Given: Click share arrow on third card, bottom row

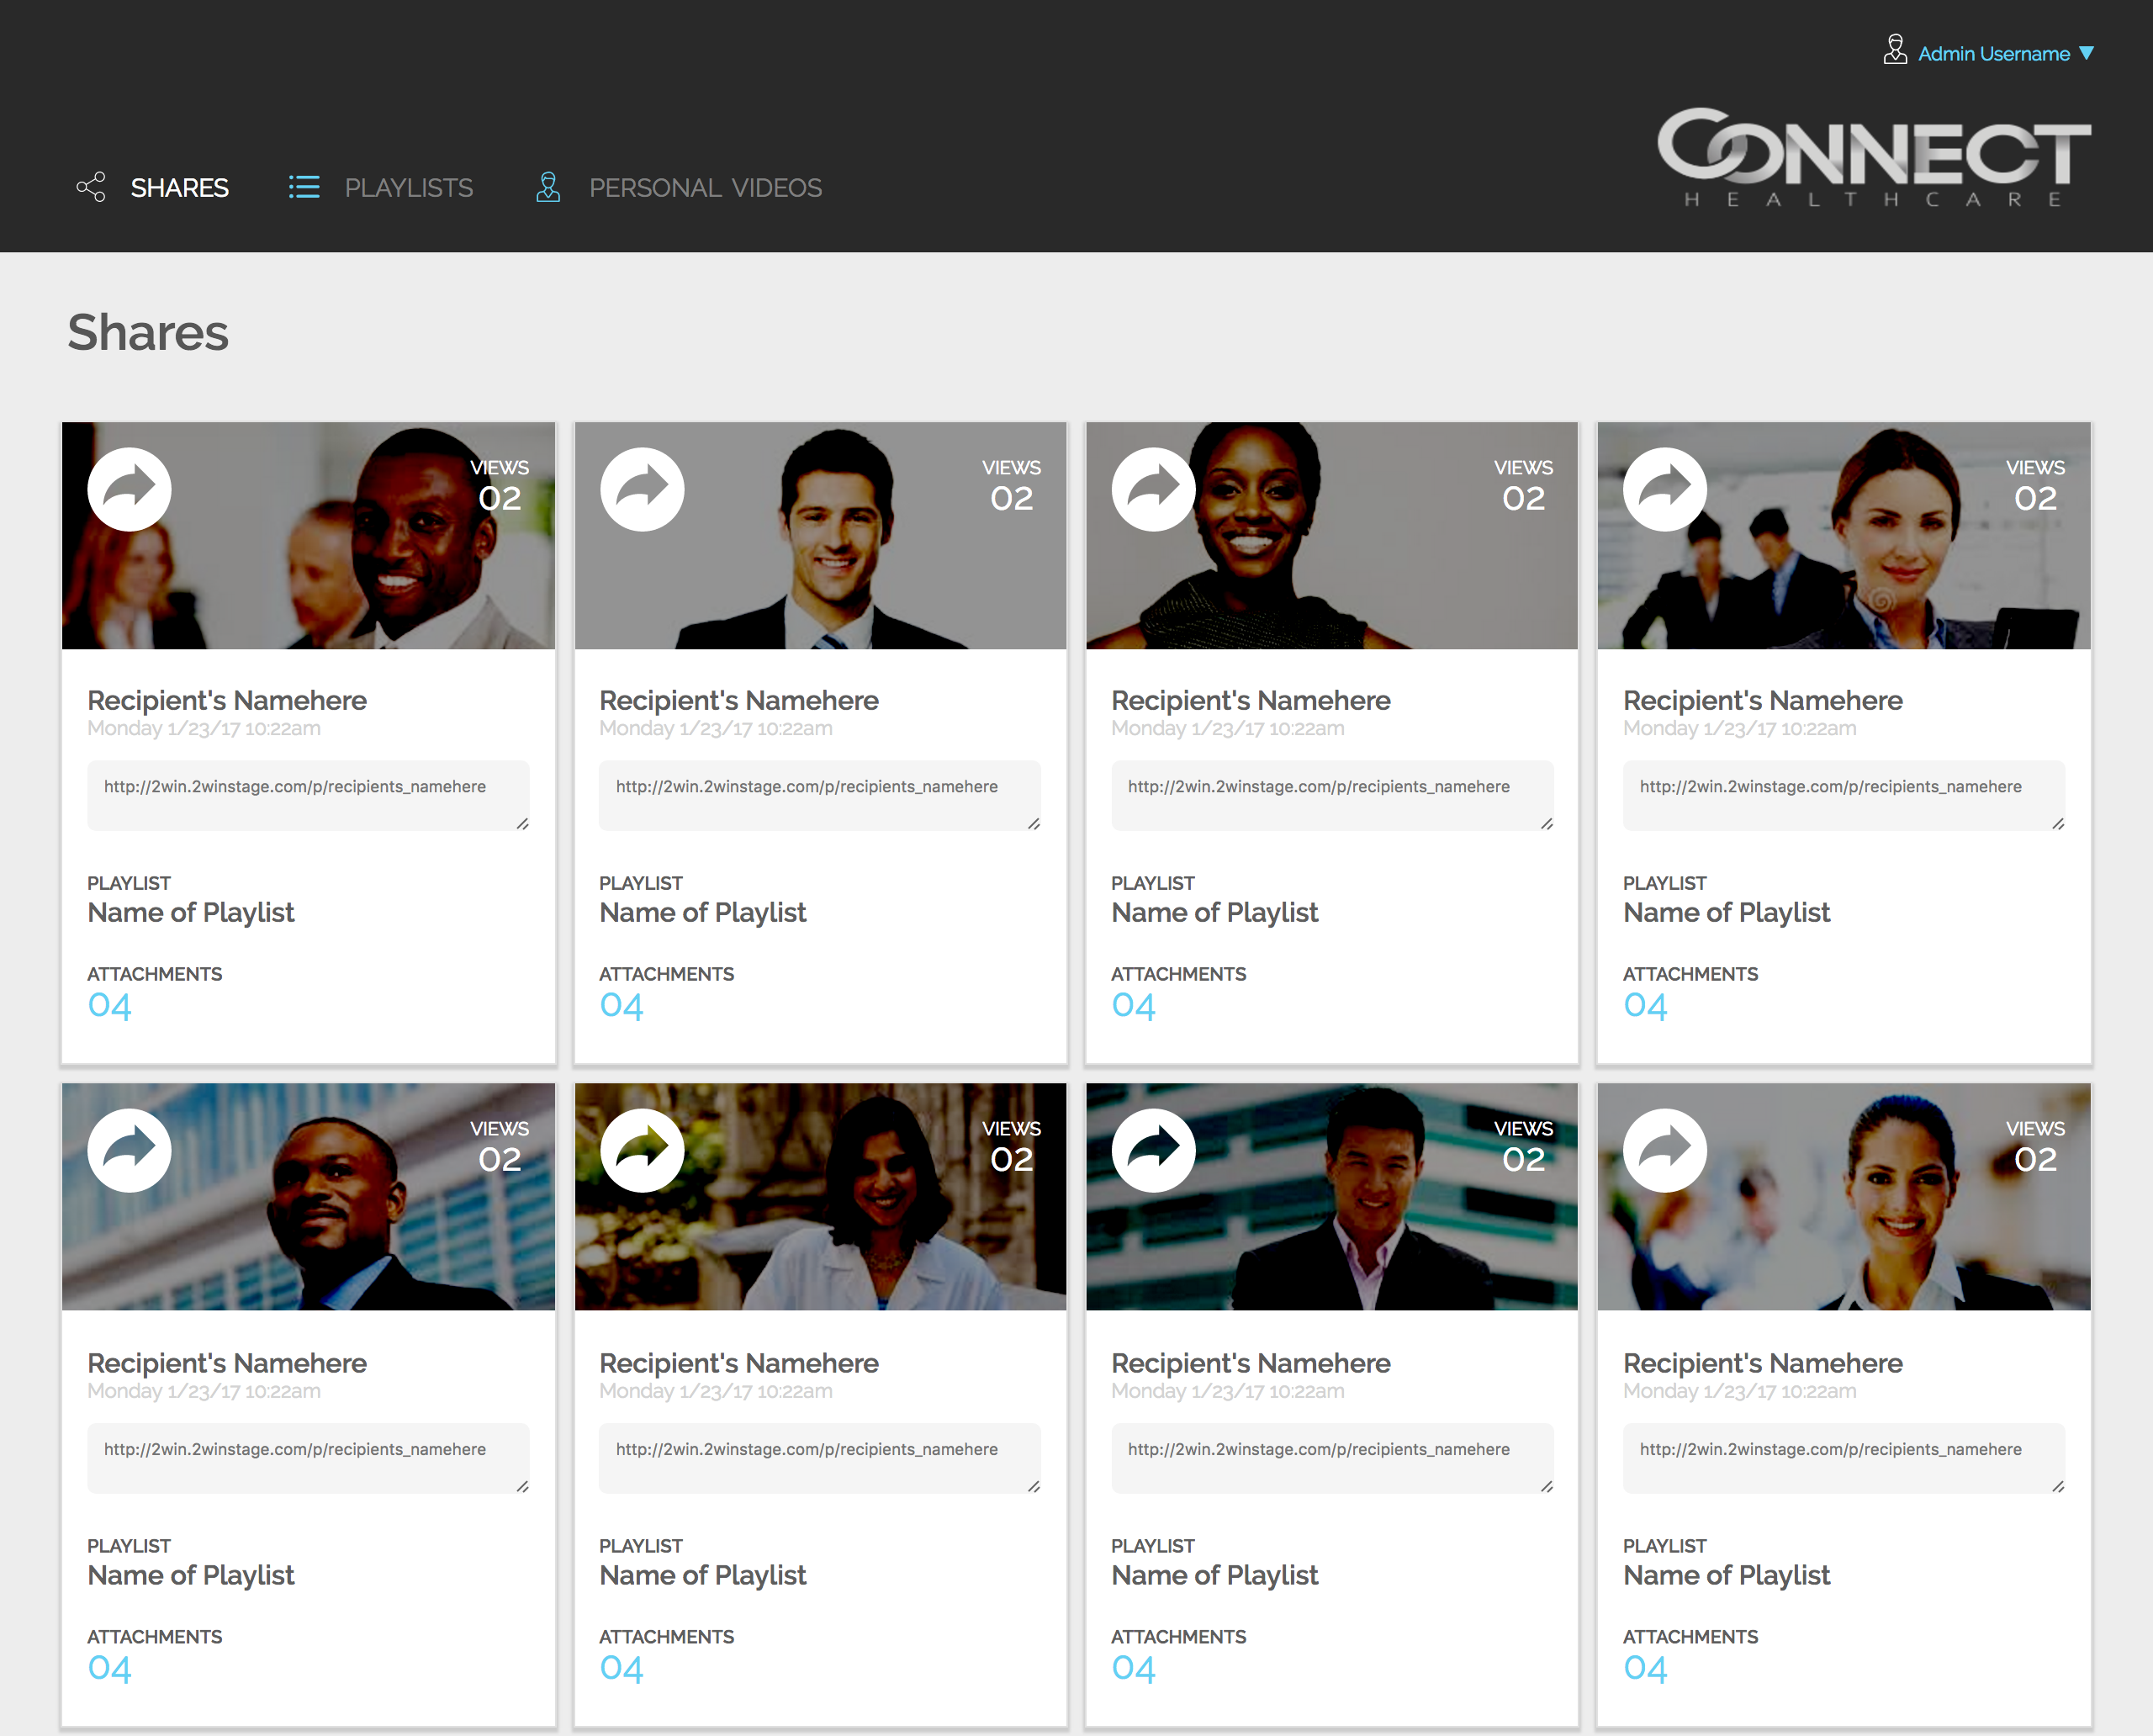Looking at the screenshot, I should [1153, 1150].
